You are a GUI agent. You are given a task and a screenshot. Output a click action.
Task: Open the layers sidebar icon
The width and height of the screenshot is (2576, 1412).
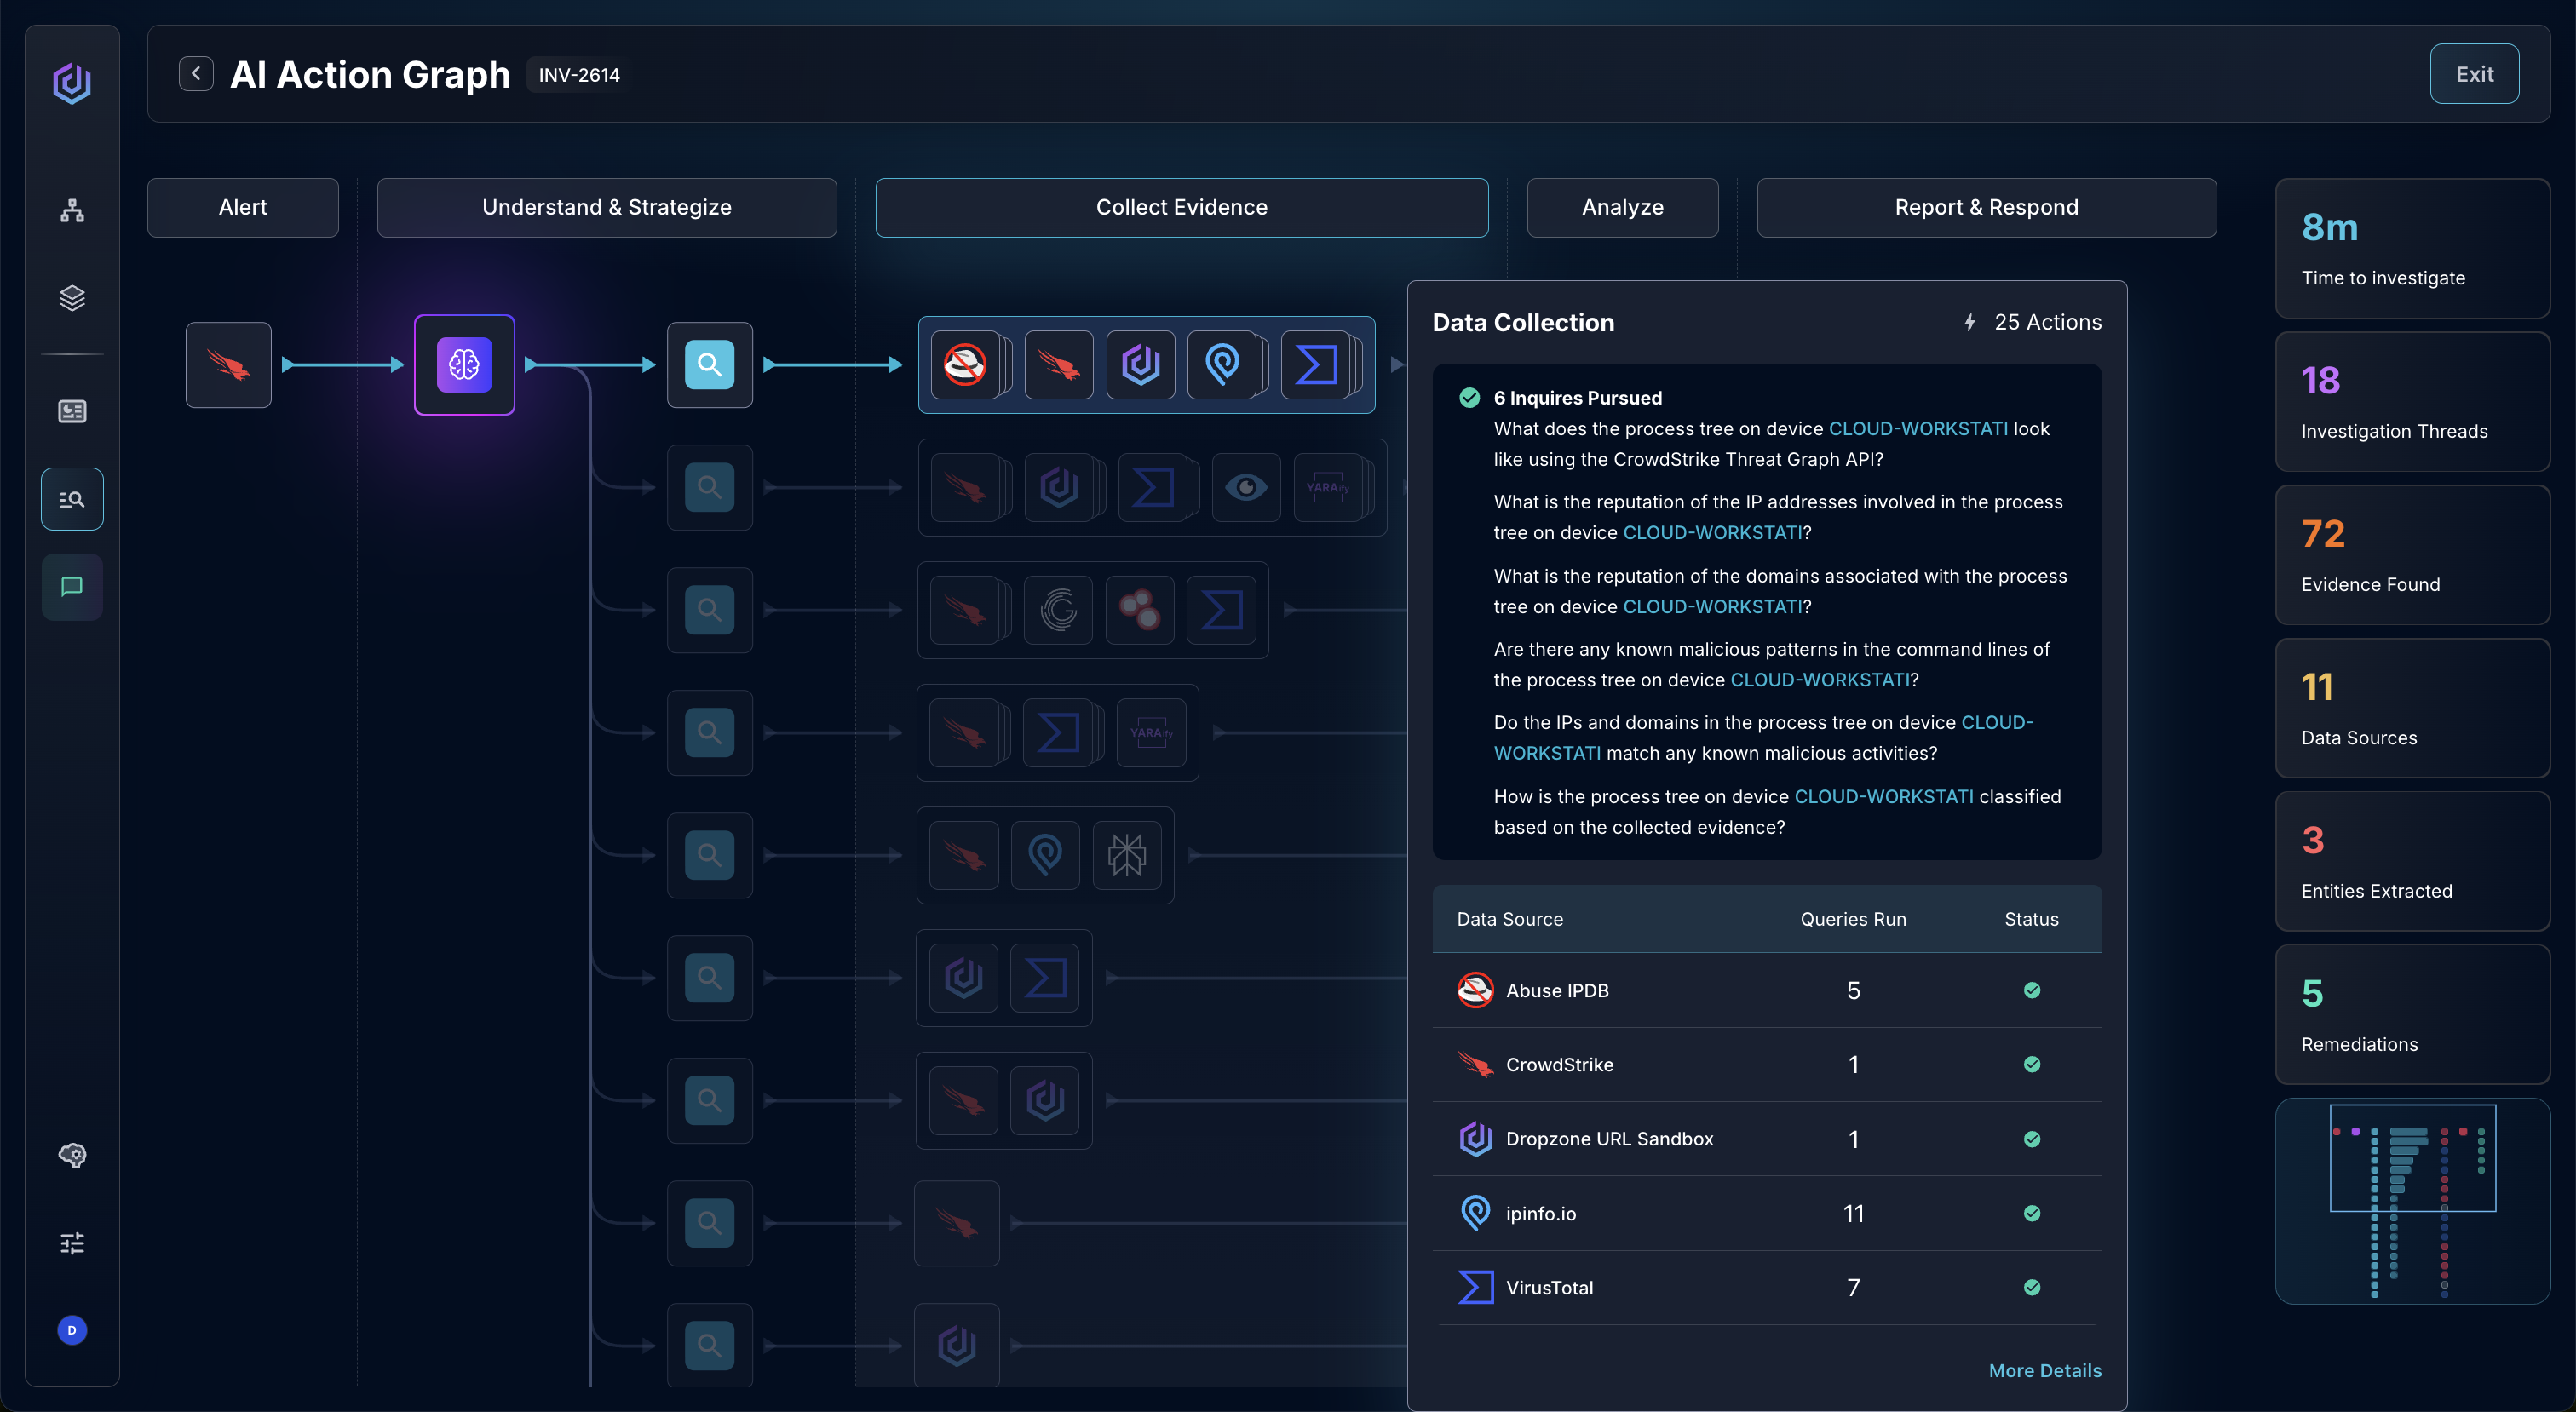coord(72,298)
